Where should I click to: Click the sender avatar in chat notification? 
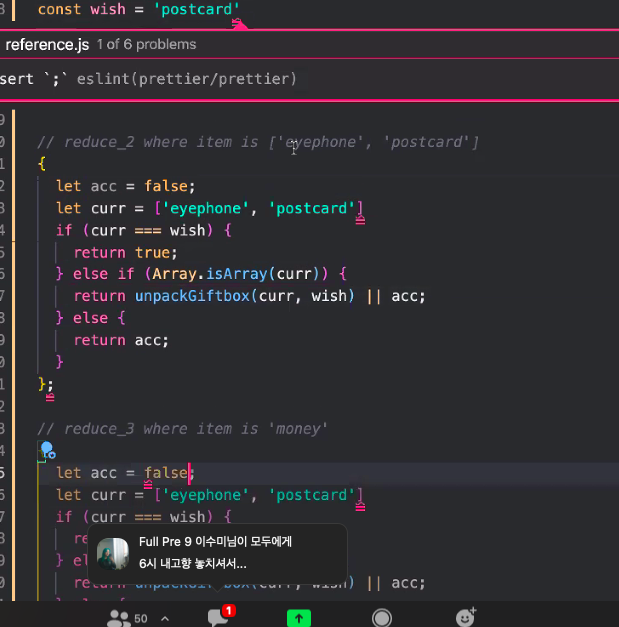pos(113,553)
